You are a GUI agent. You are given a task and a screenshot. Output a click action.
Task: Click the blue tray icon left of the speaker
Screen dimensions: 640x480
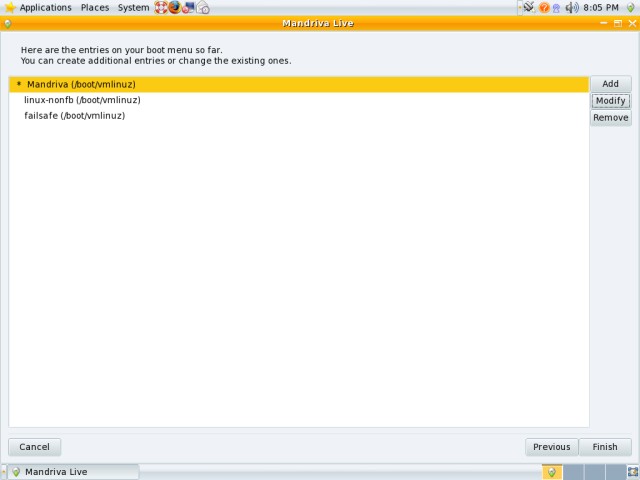(556, 8)
